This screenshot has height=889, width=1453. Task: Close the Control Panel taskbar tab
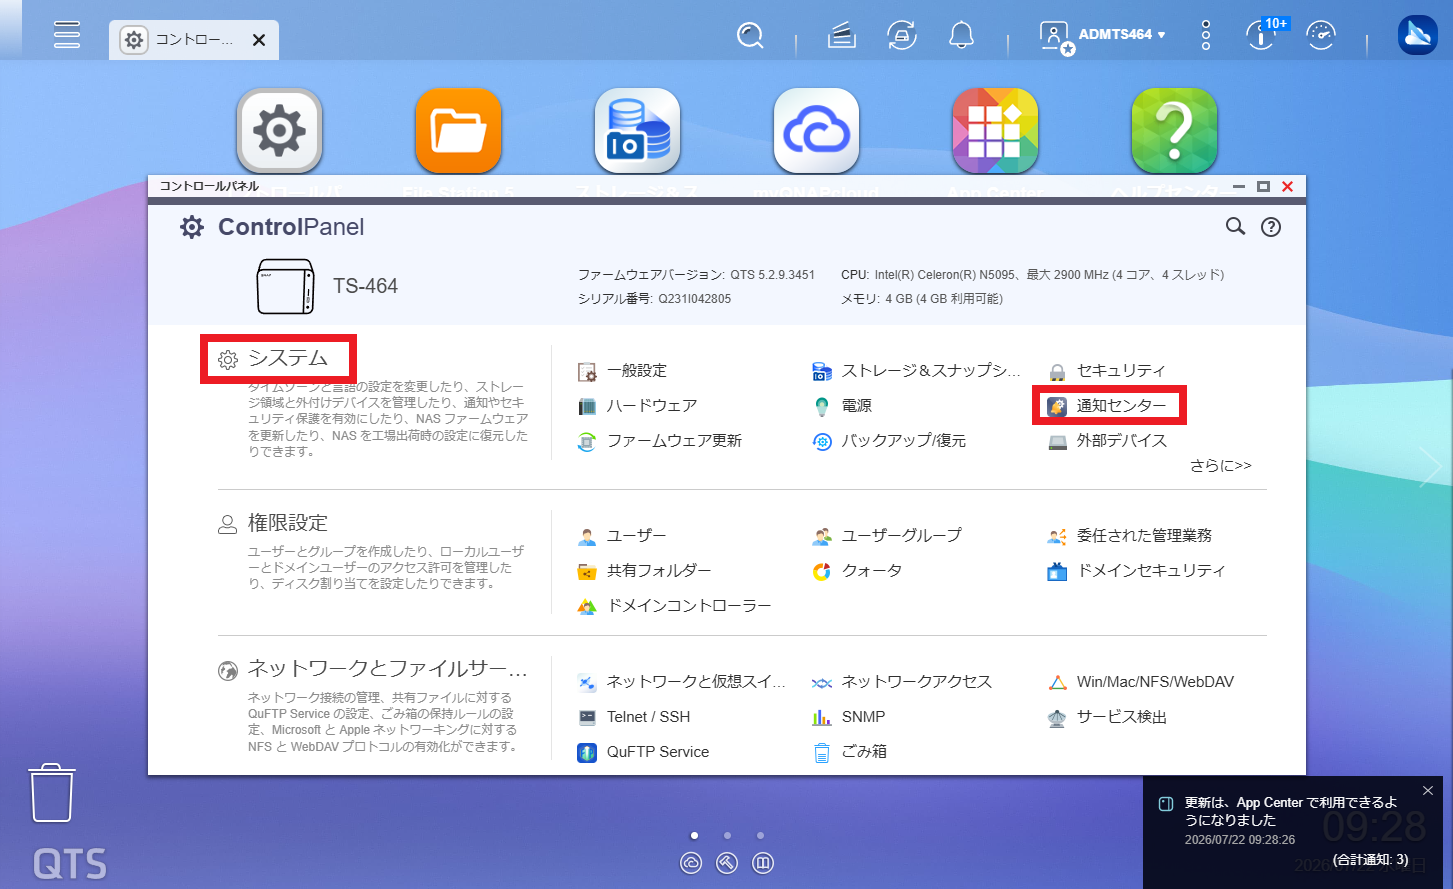(x=259, y=40)
